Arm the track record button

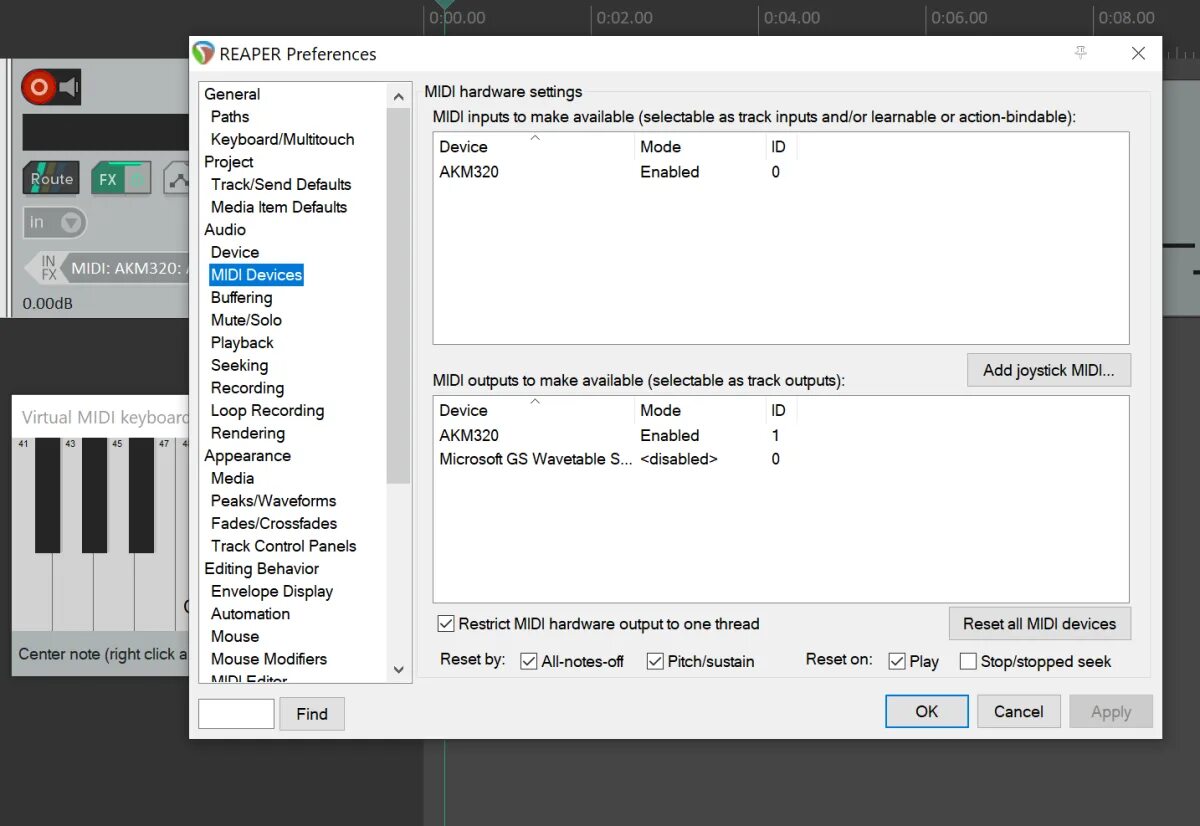pyautogui.click(x=38, y=87)
